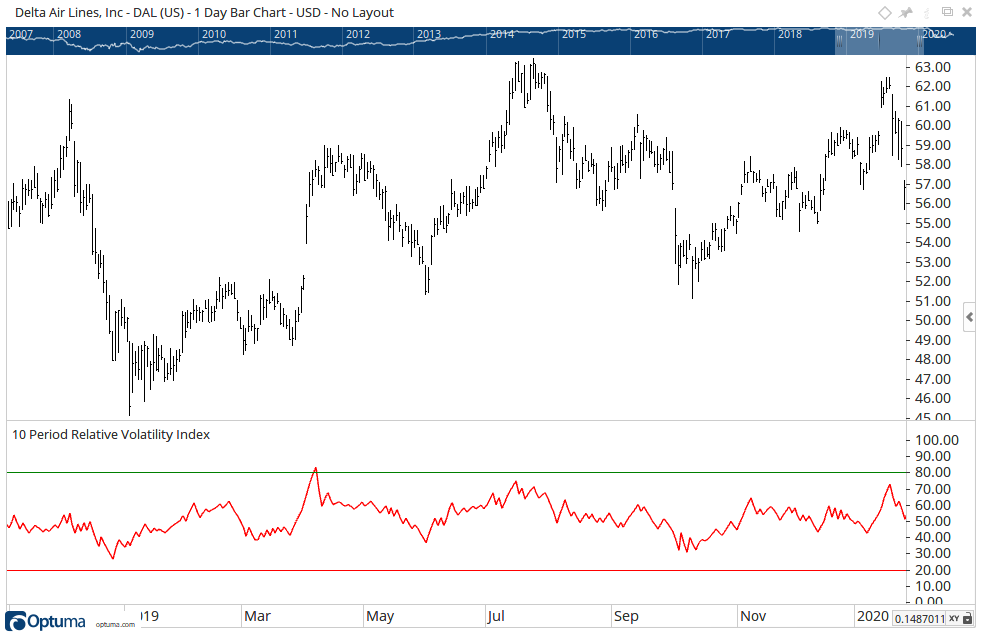Image resolution: width=982 pixels, height=635 pixels.
Task: Click the May date axis label
Action: (x=380, y=616)
